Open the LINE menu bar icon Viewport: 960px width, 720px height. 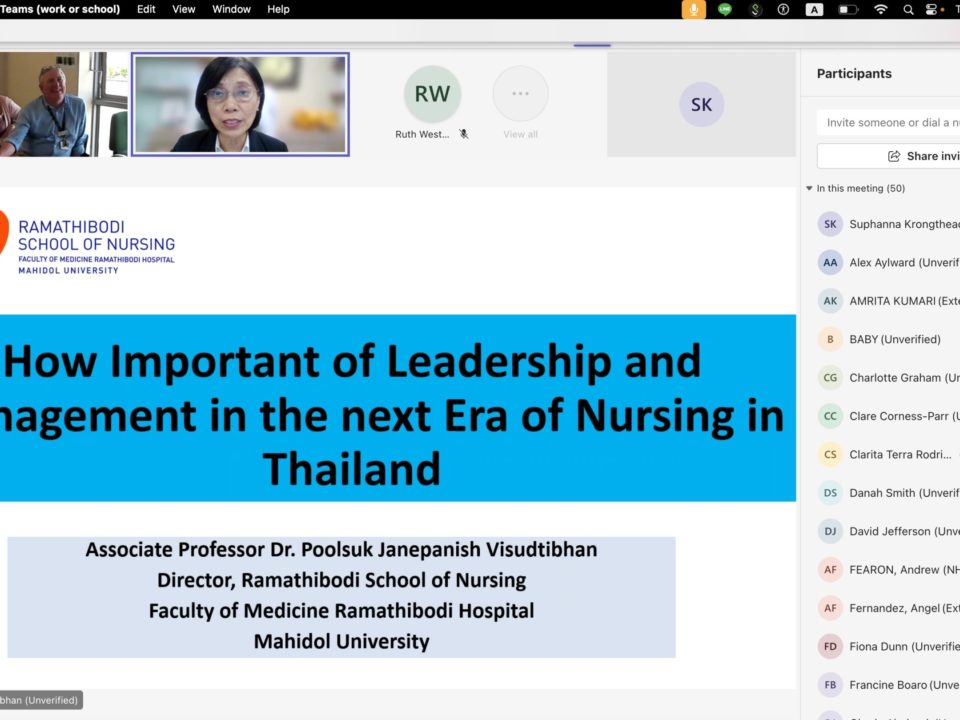(x=725, y=9)
